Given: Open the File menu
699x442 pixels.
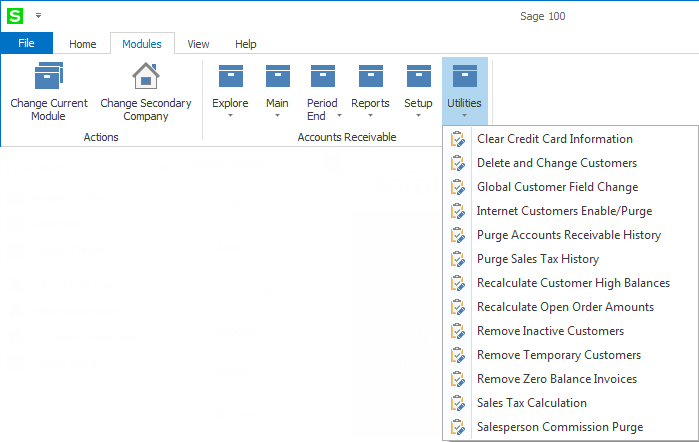Looking at the screenshot, I should point(26,43).
